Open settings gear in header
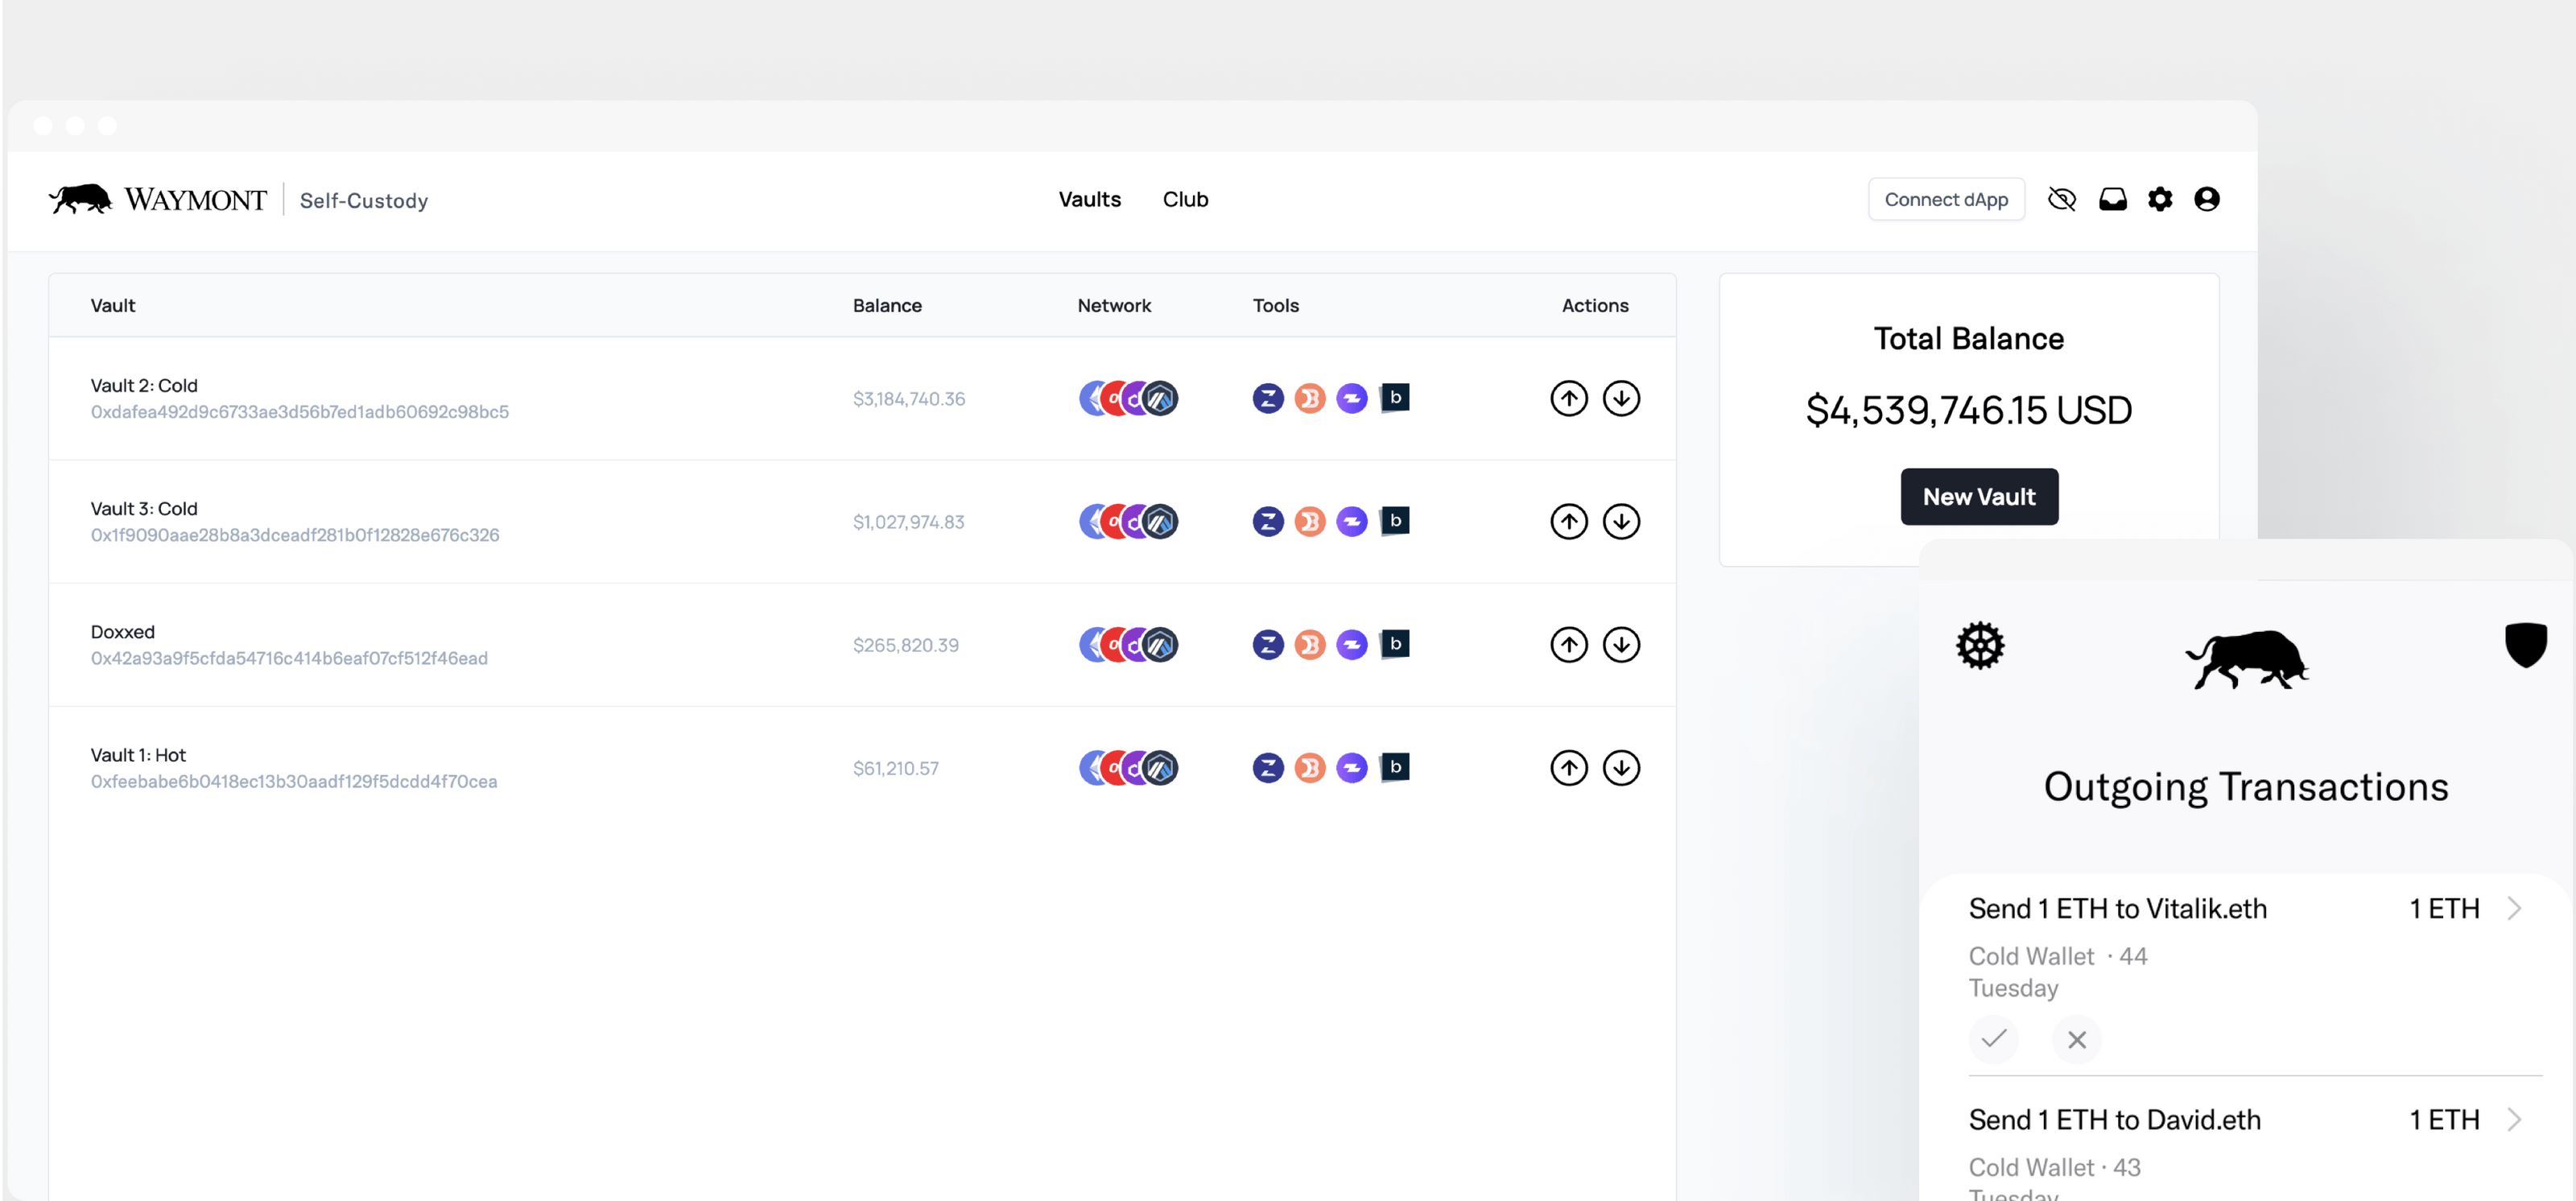This screenshot has width=2576, height=1201. (x=2160, y=199)
